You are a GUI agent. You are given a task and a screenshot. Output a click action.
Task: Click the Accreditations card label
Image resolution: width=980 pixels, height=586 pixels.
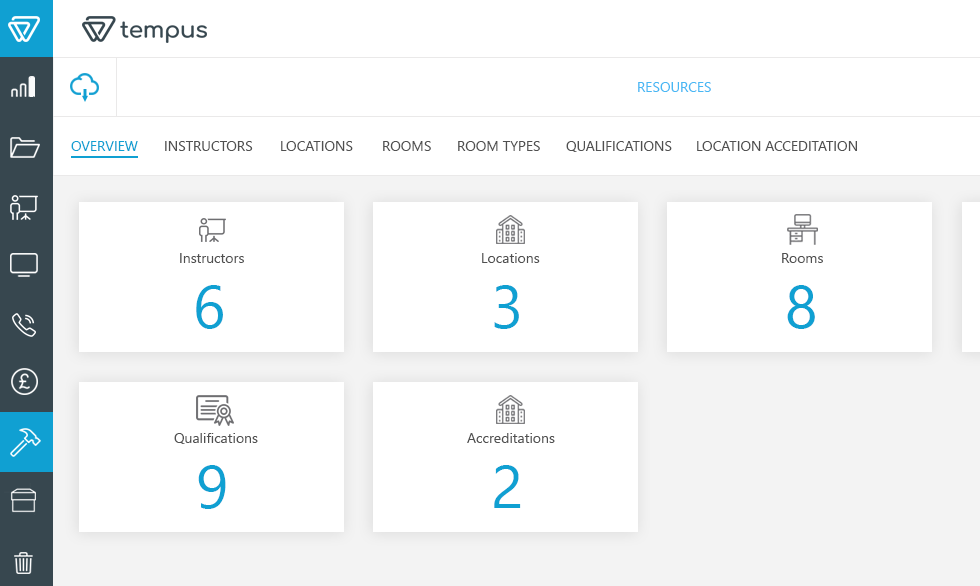click(511, 439)
